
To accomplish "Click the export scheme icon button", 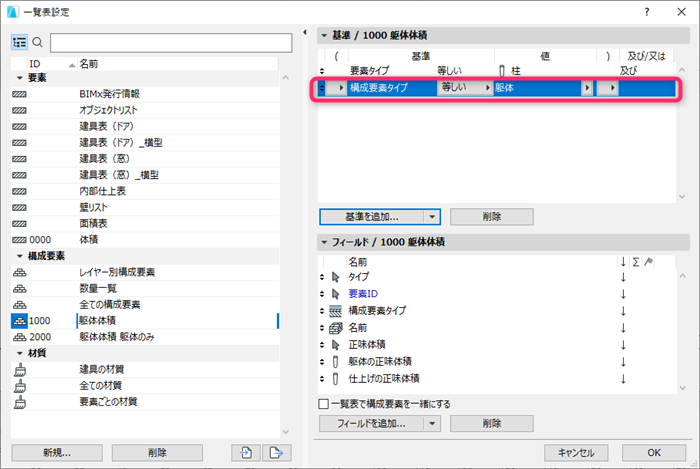I will coord(277,452).
